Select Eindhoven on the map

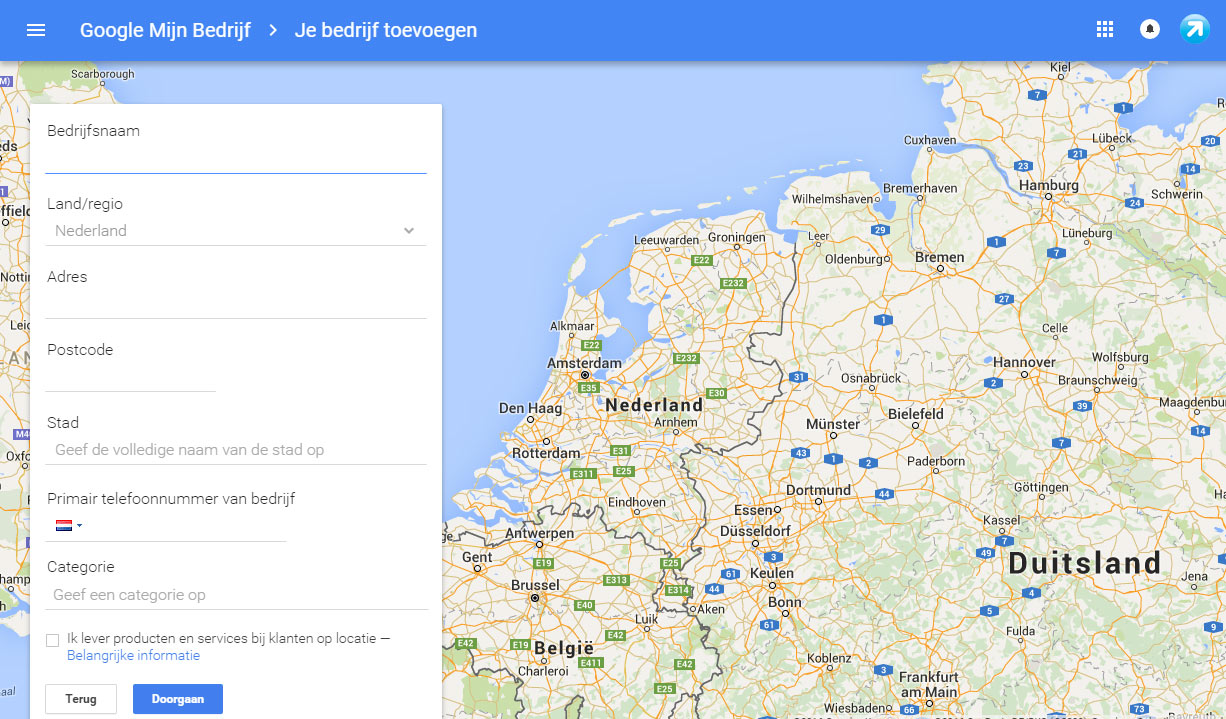(x=636, y=502)
